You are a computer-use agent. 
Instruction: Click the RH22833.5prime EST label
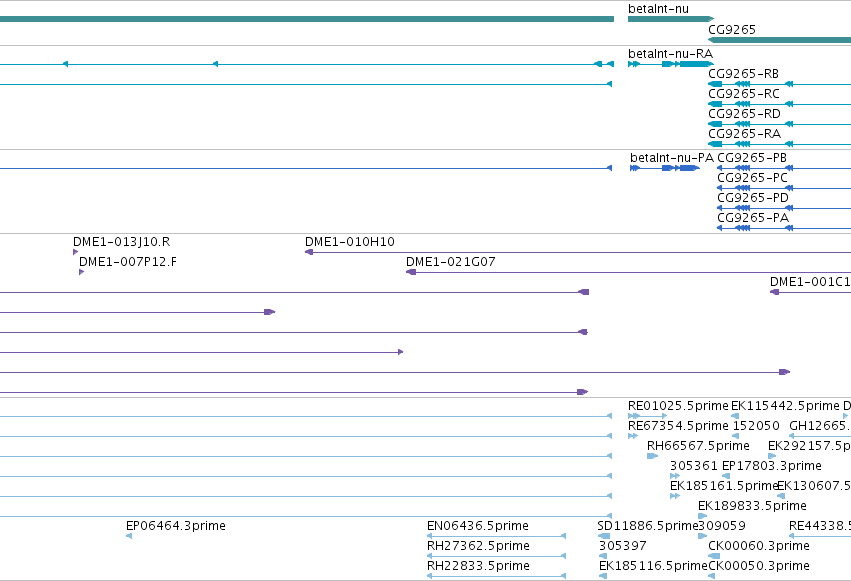478,567
